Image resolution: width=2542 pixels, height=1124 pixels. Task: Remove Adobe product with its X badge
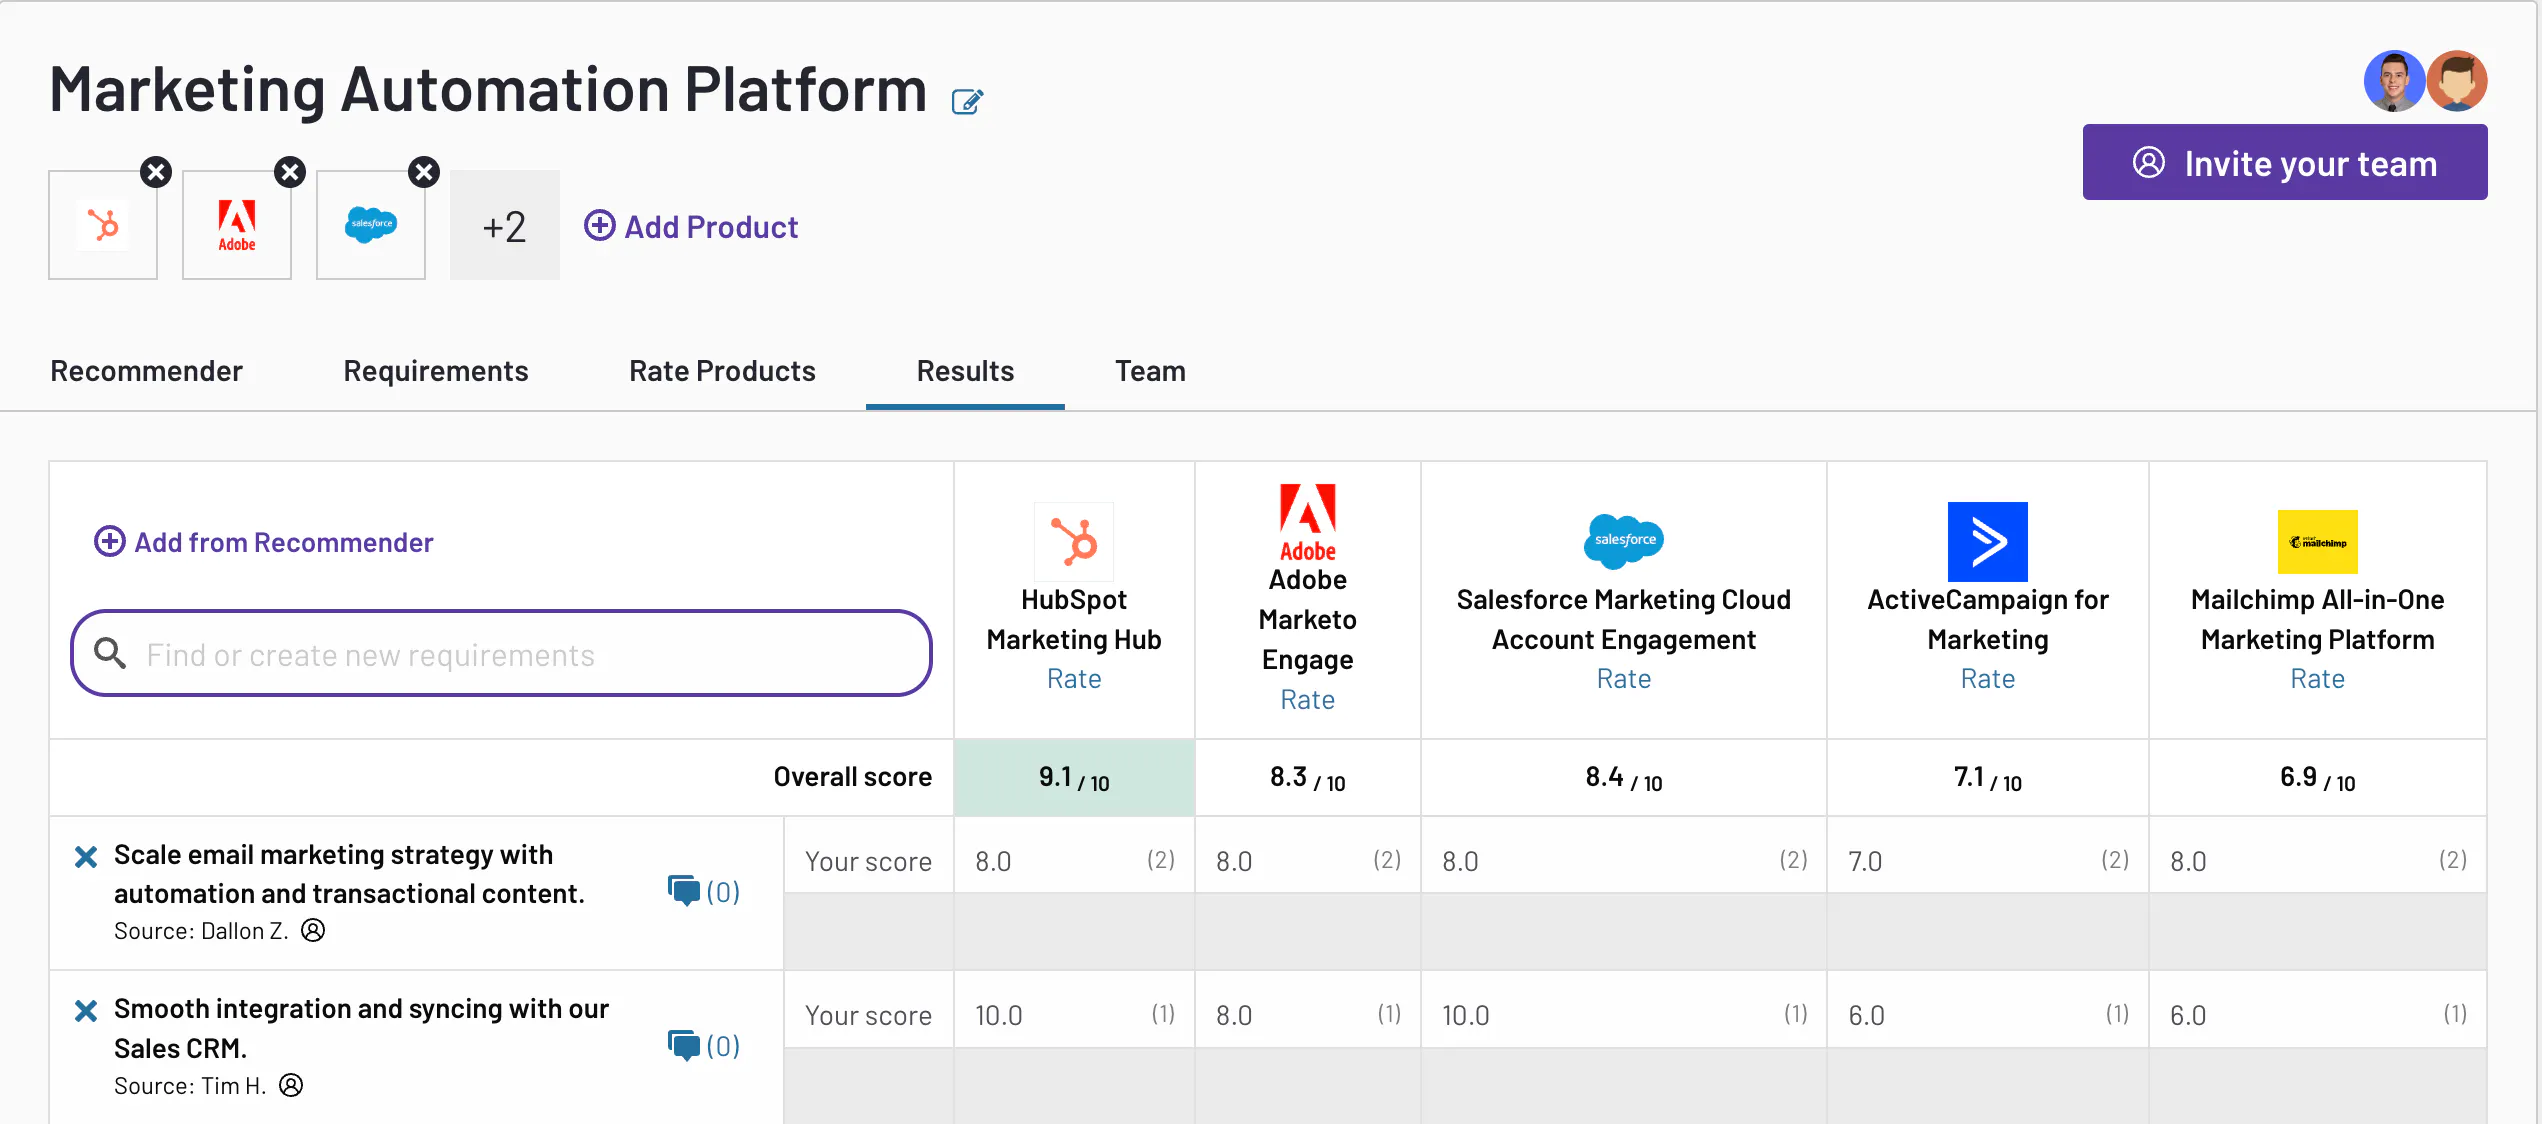pos(290,172)
